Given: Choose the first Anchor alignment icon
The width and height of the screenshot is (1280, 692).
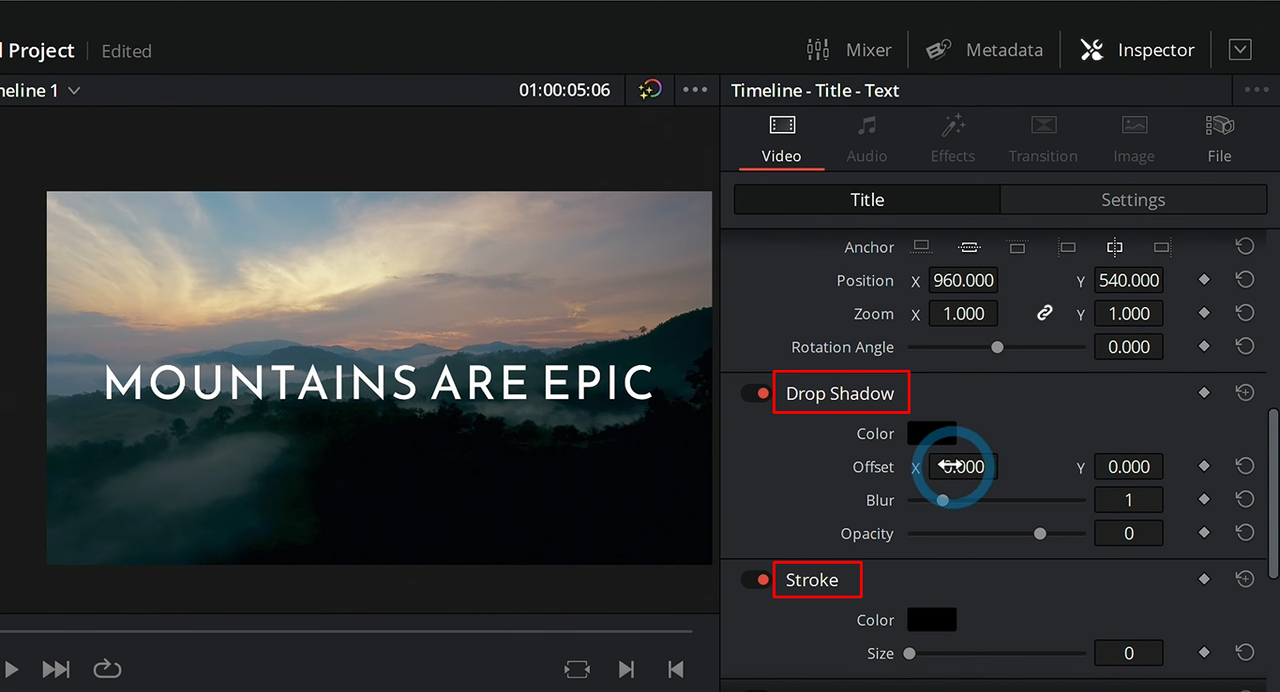Looking at the screenshot, I should click(x=922, y=247).
